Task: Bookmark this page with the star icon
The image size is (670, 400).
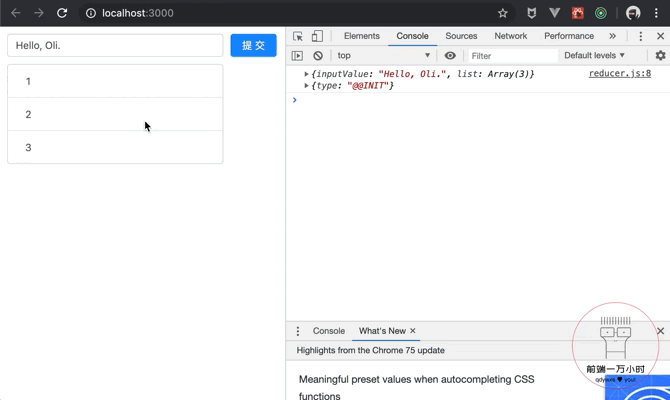Action: (x=503, y=13)
